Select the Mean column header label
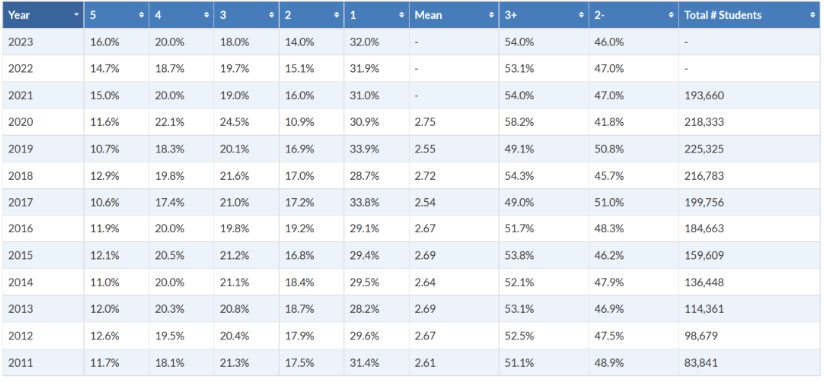The image size is (824, 383). (x=428, y=15)
